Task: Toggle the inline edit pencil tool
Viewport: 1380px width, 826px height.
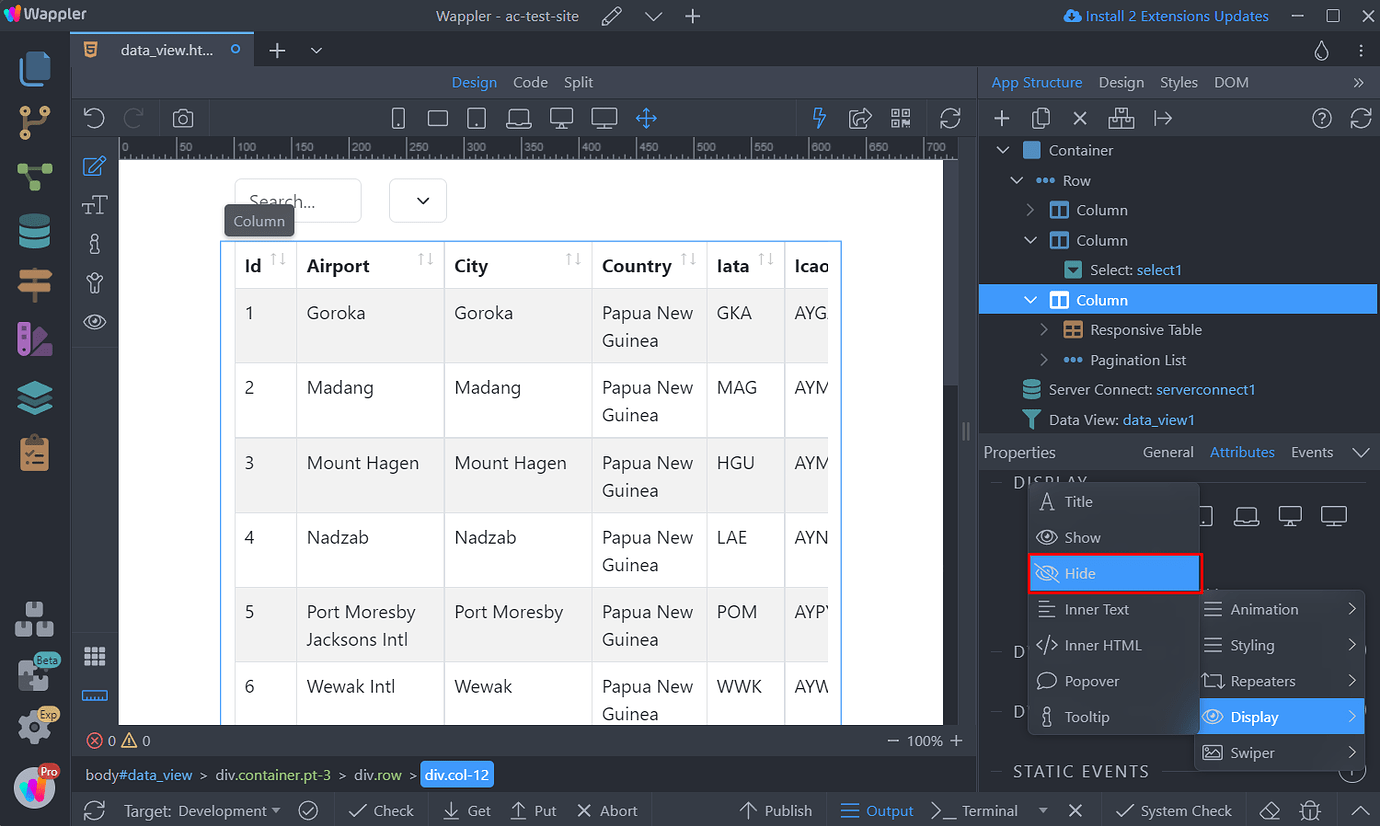Action: pos(95,166)
